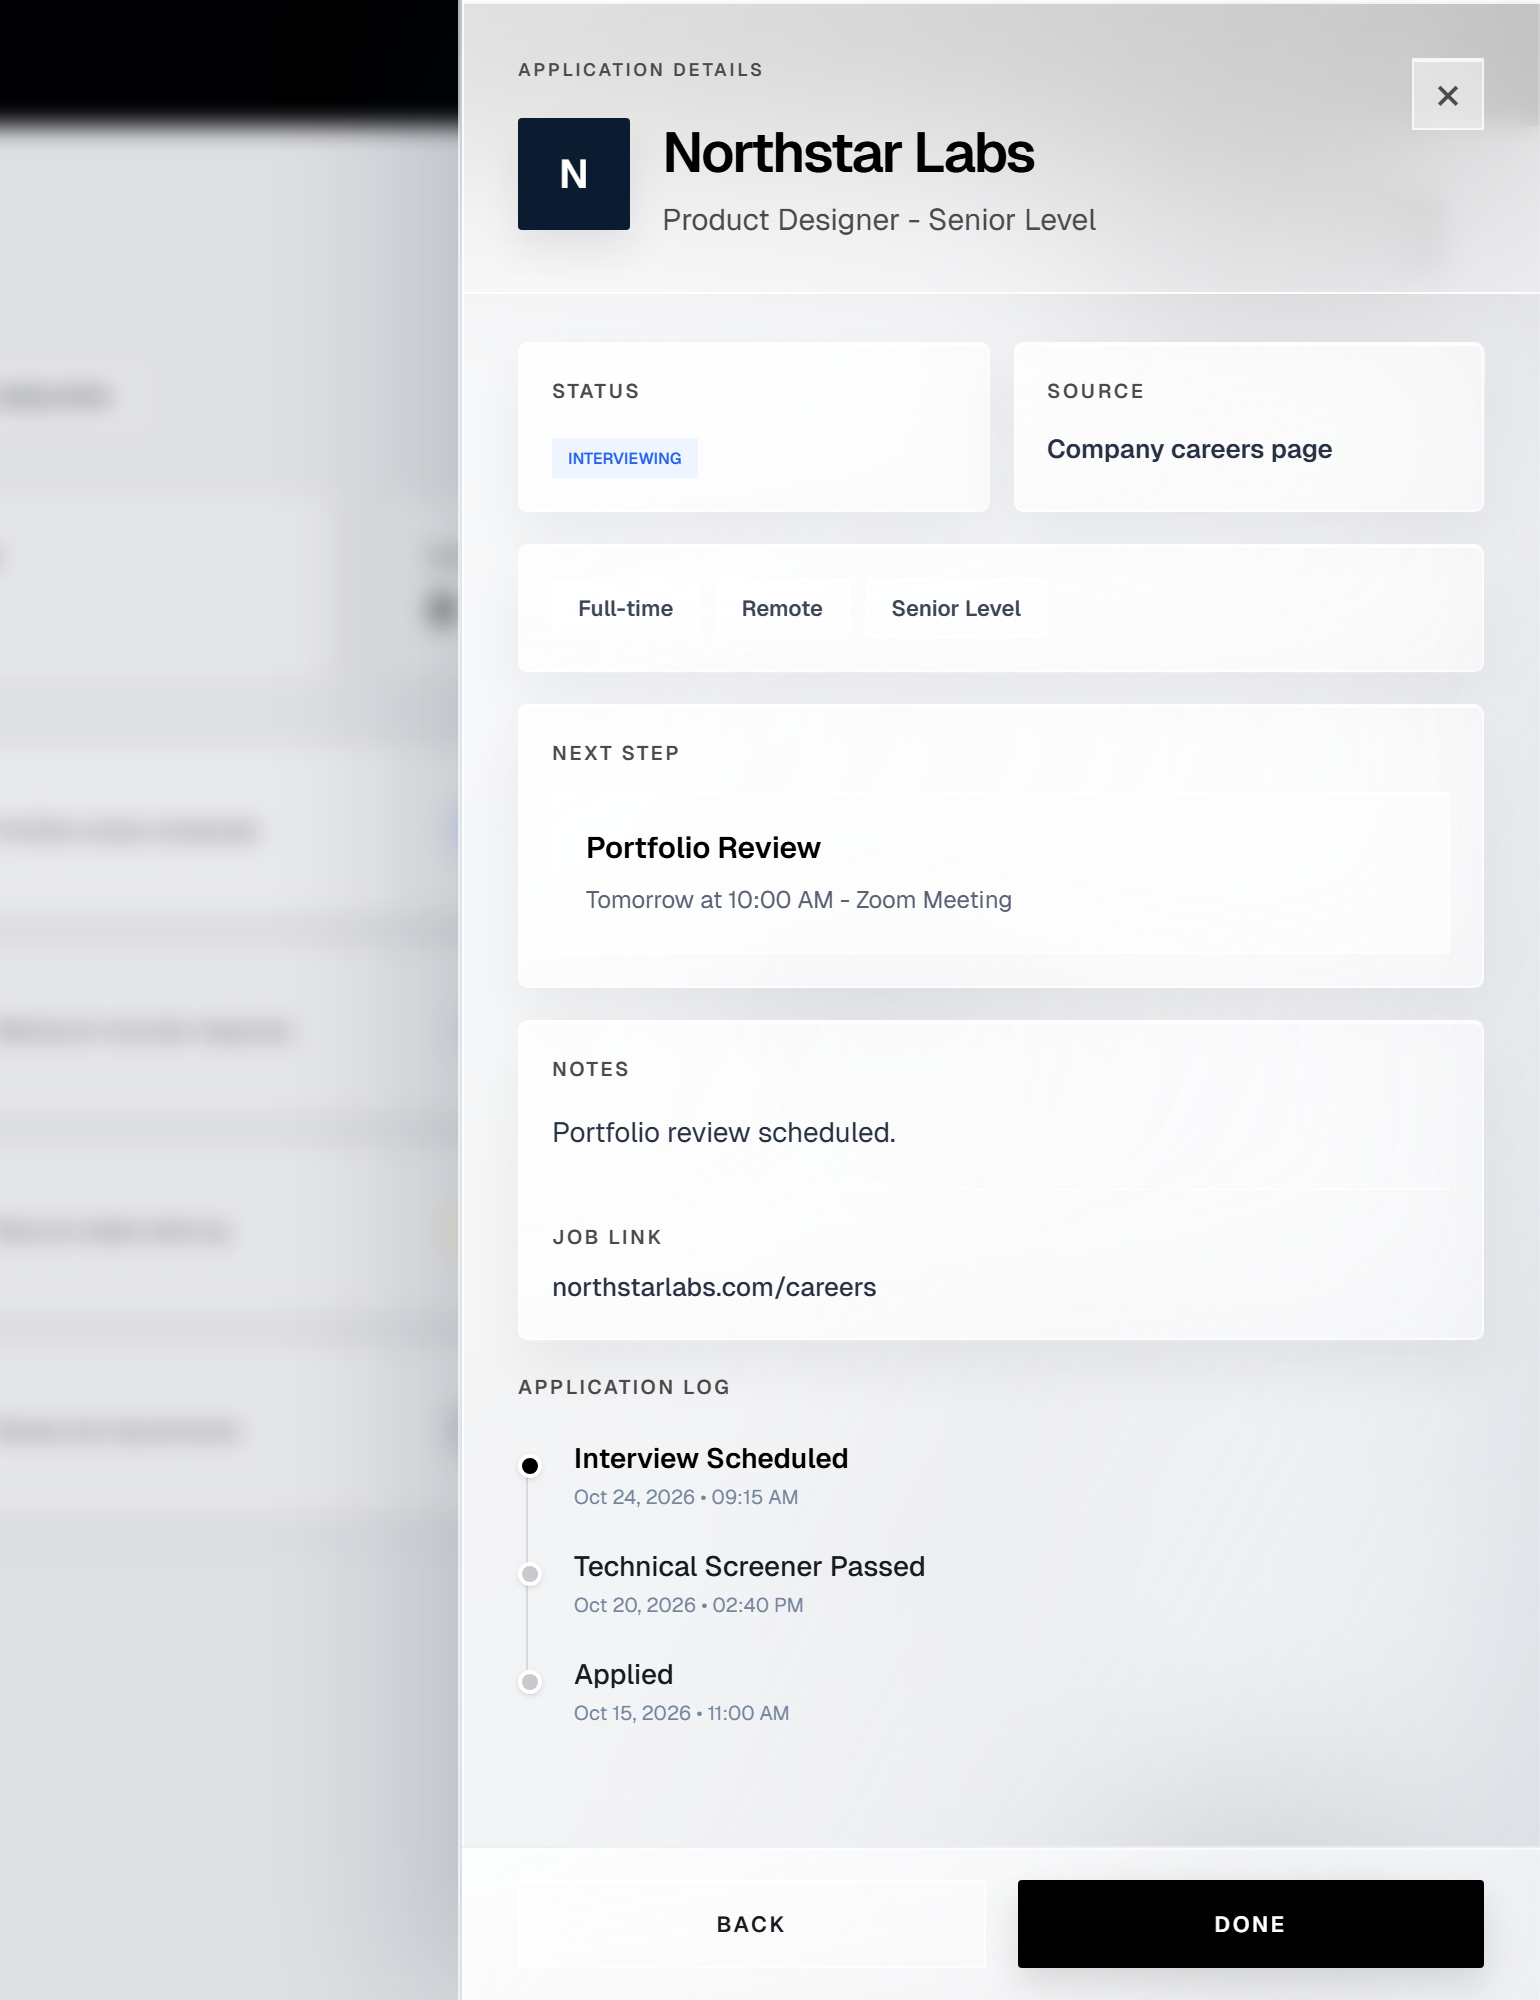Click the Application Log heading

click(624, 1387)
